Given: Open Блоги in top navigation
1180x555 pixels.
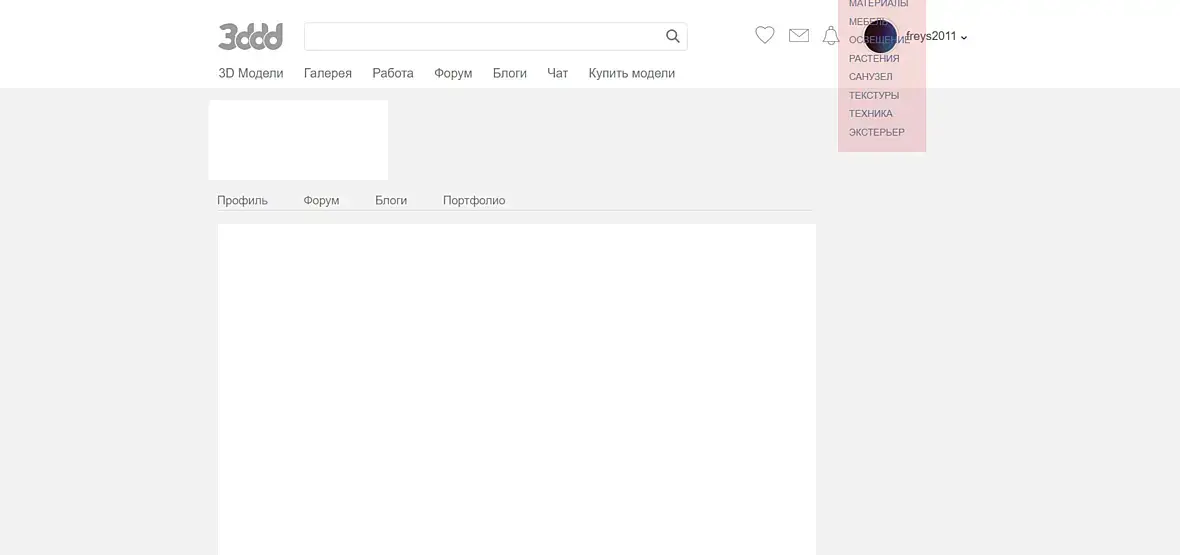Looking at the screenshot, I should click(x=509, y=73).
